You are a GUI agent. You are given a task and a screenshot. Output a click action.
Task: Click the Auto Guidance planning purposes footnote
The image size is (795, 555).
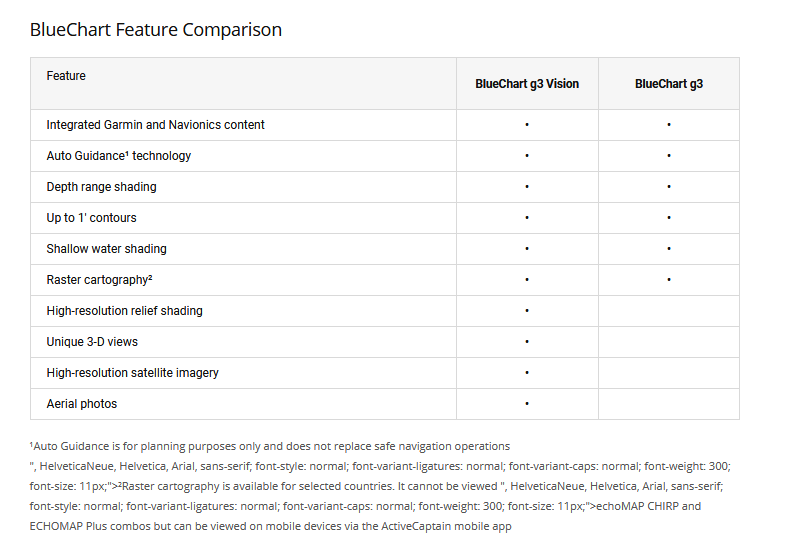270,446
